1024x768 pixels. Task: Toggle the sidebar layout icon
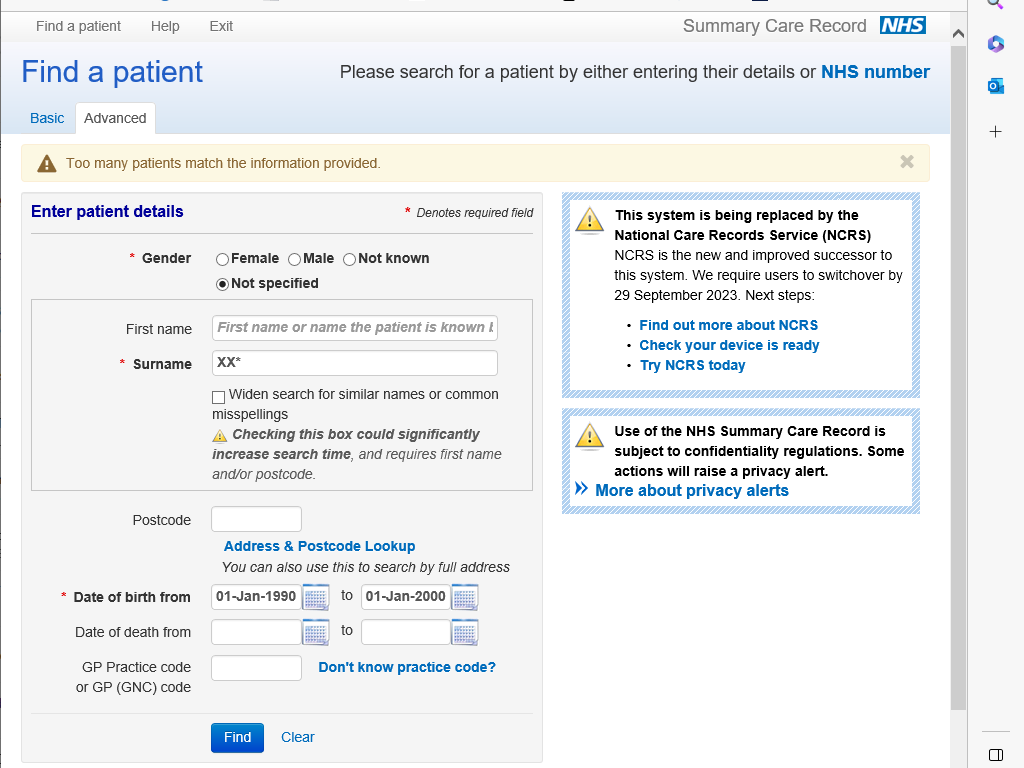(995, 755)
